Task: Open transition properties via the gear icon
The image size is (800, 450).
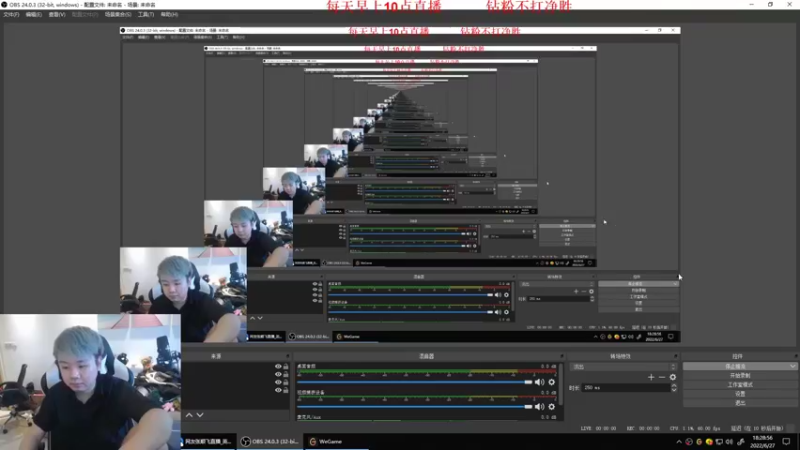Action: [673, 377]
